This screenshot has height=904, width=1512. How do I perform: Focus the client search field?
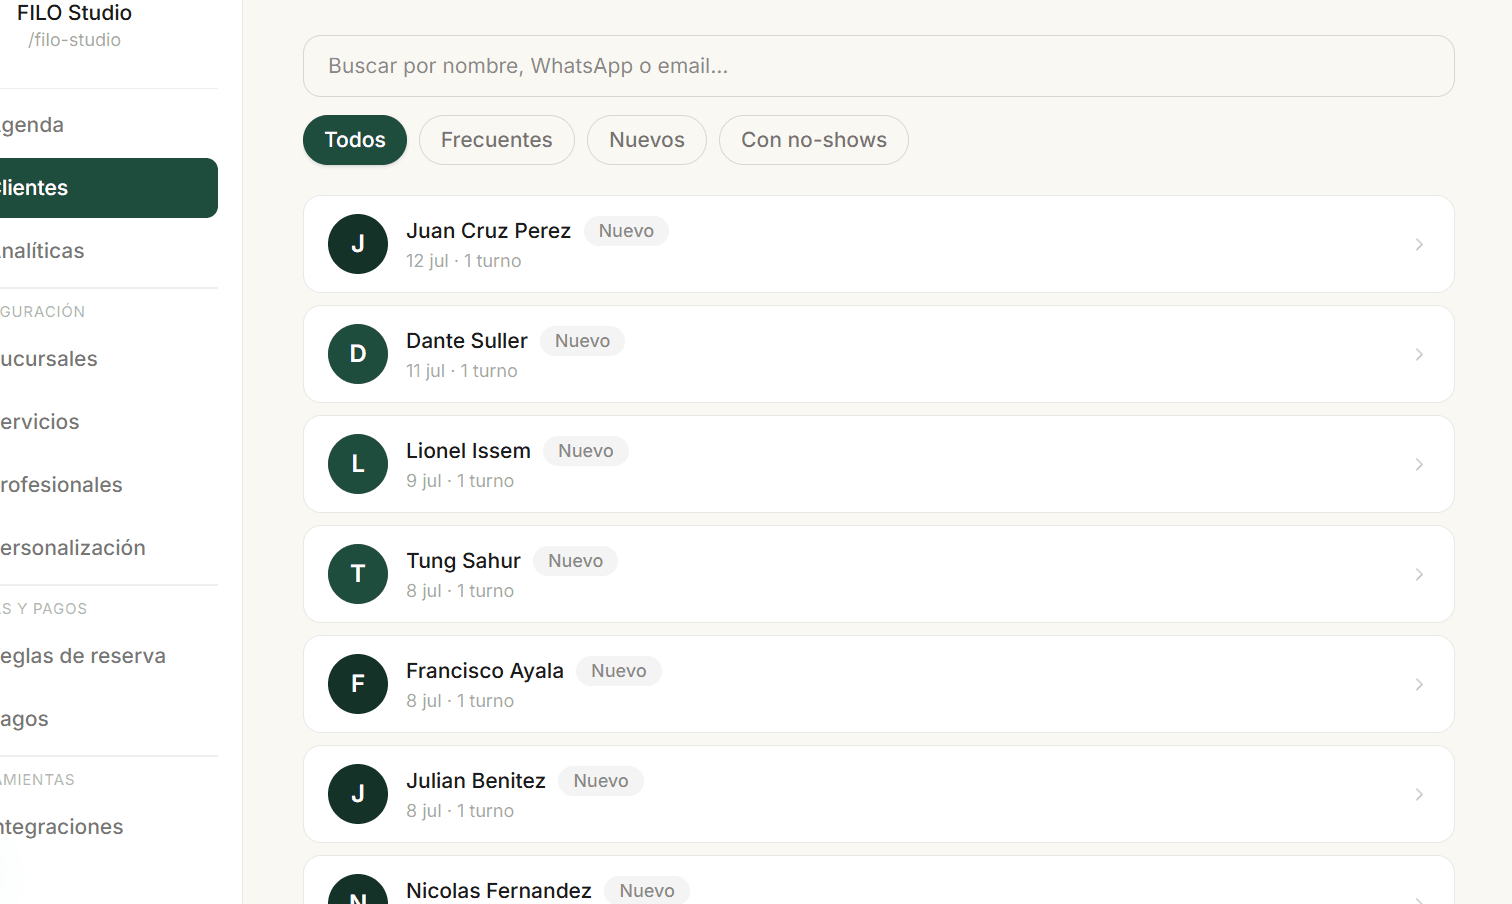[x=878, y=66]
